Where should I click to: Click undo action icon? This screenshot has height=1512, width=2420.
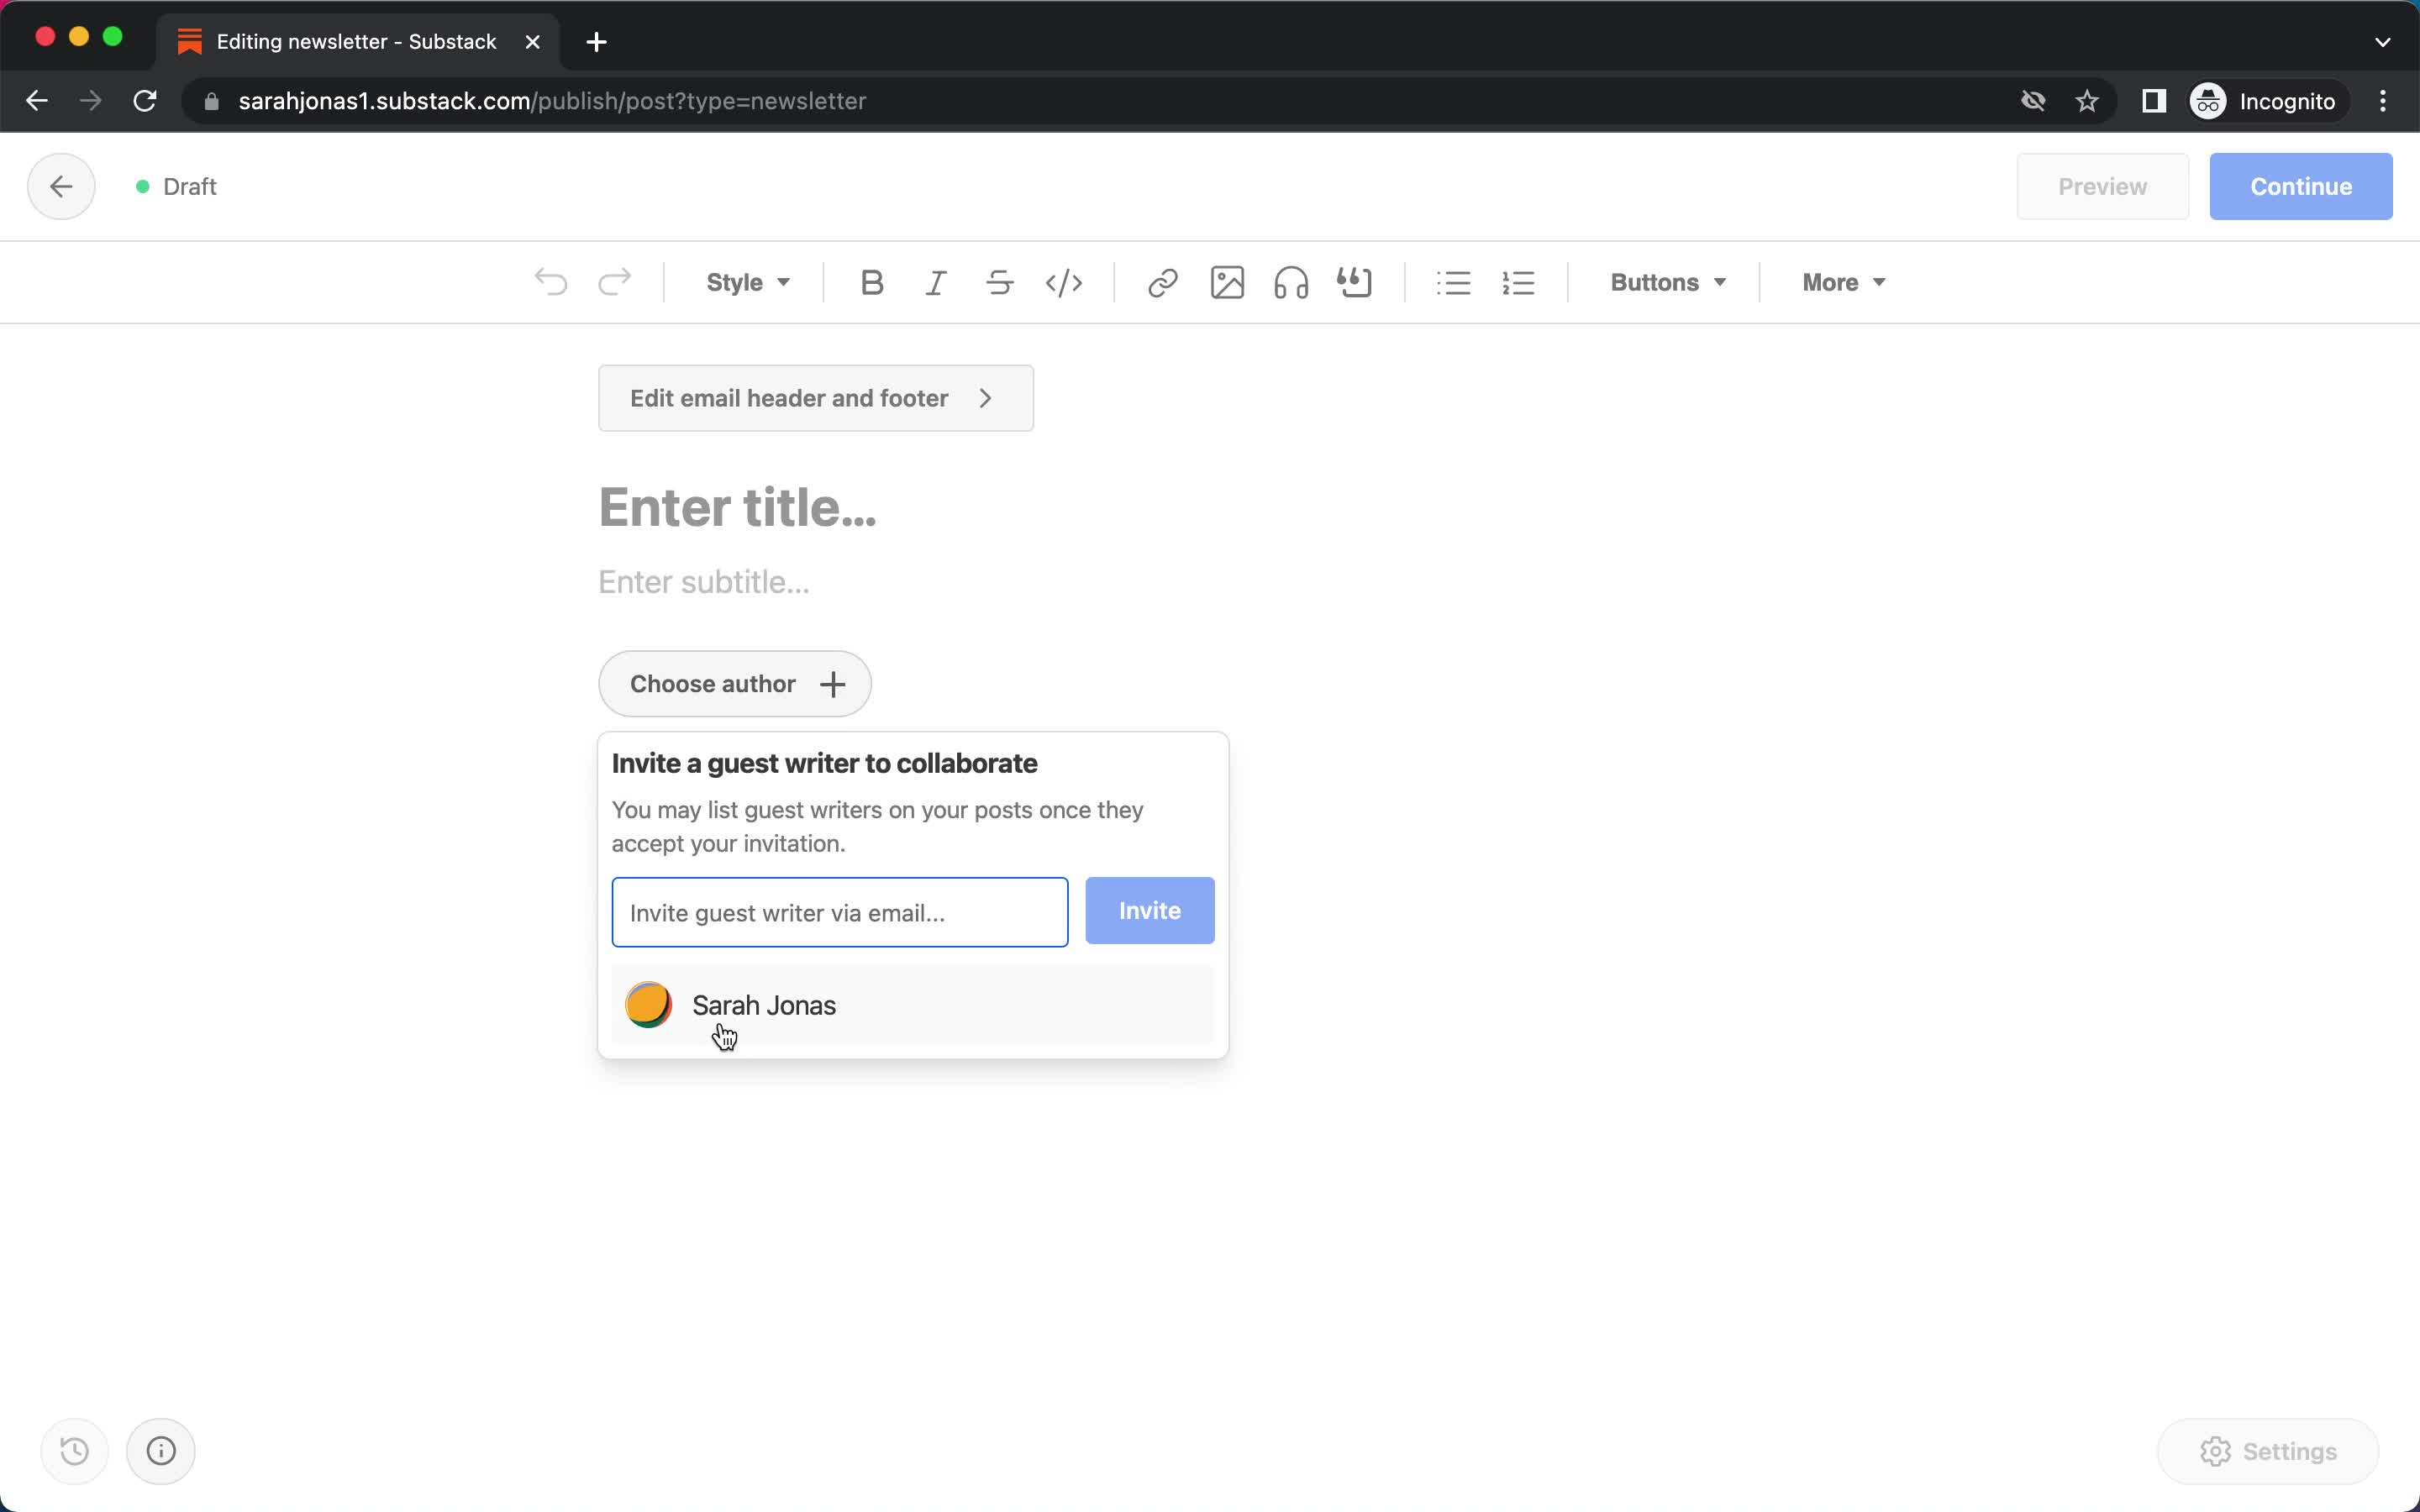pos(550,282)
